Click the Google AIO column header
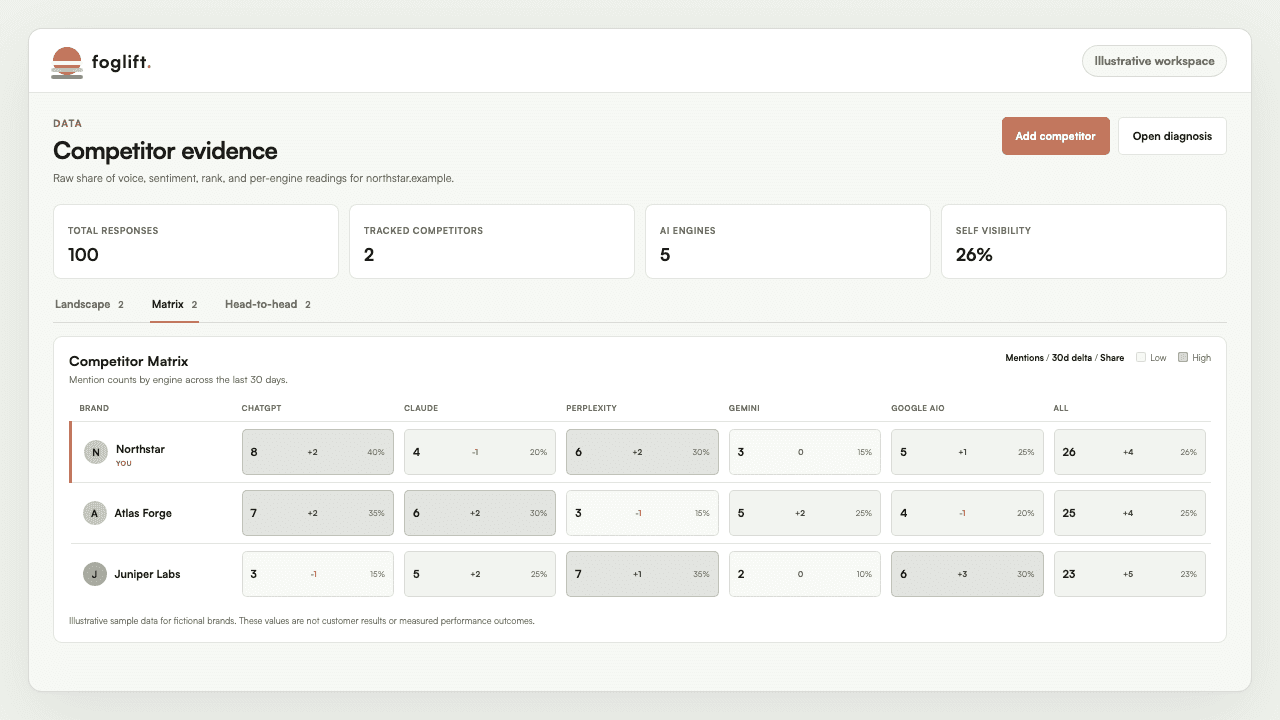 tap(918, 408)
